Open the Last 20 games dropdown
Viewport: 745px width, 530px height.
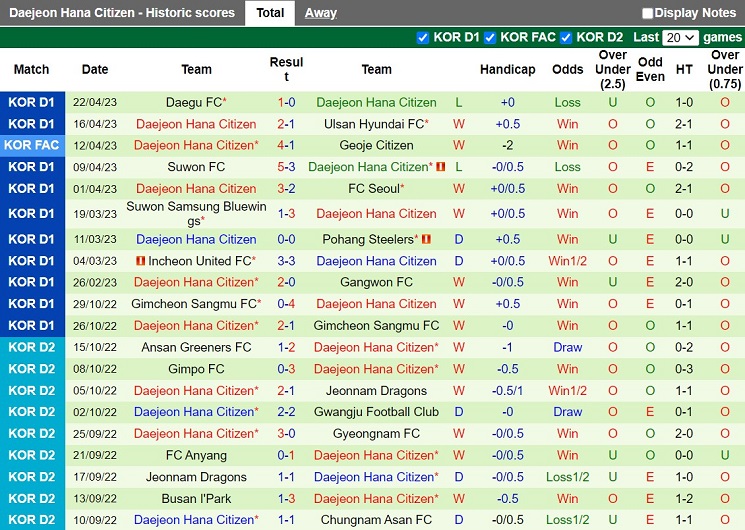680,38
